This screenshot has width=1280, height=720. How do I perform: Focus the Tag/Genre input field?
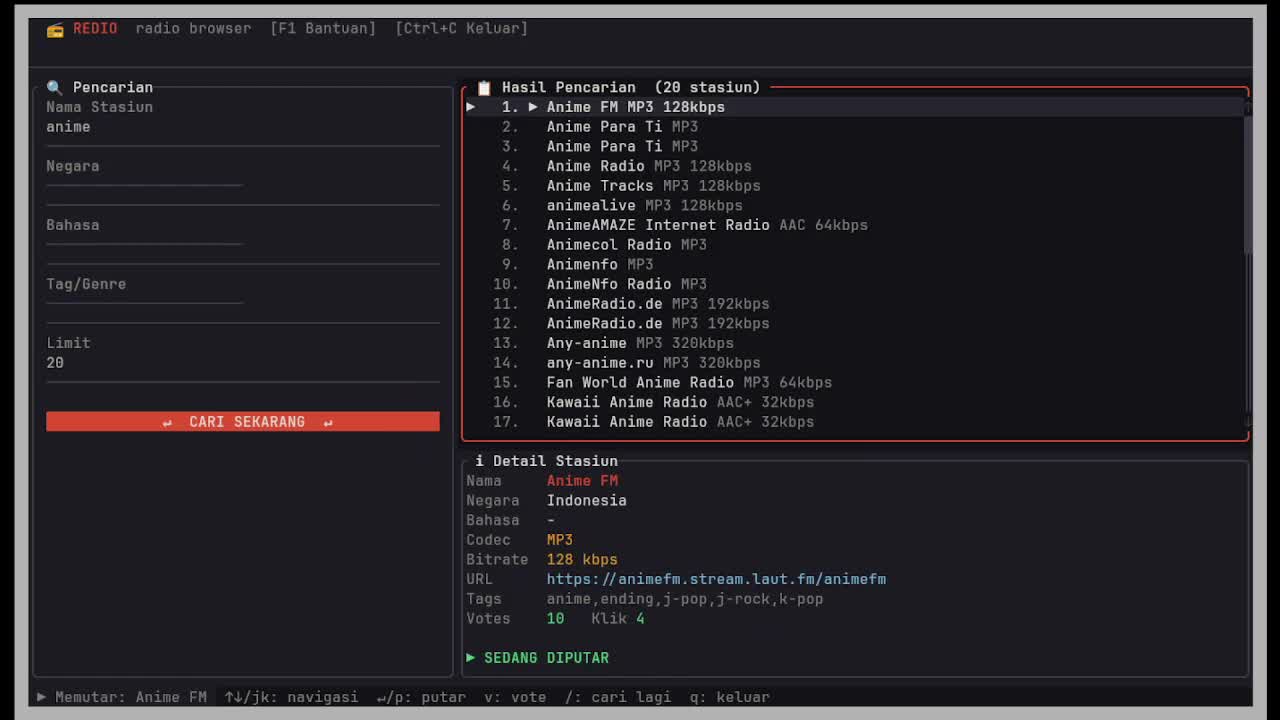click(243, 304)
